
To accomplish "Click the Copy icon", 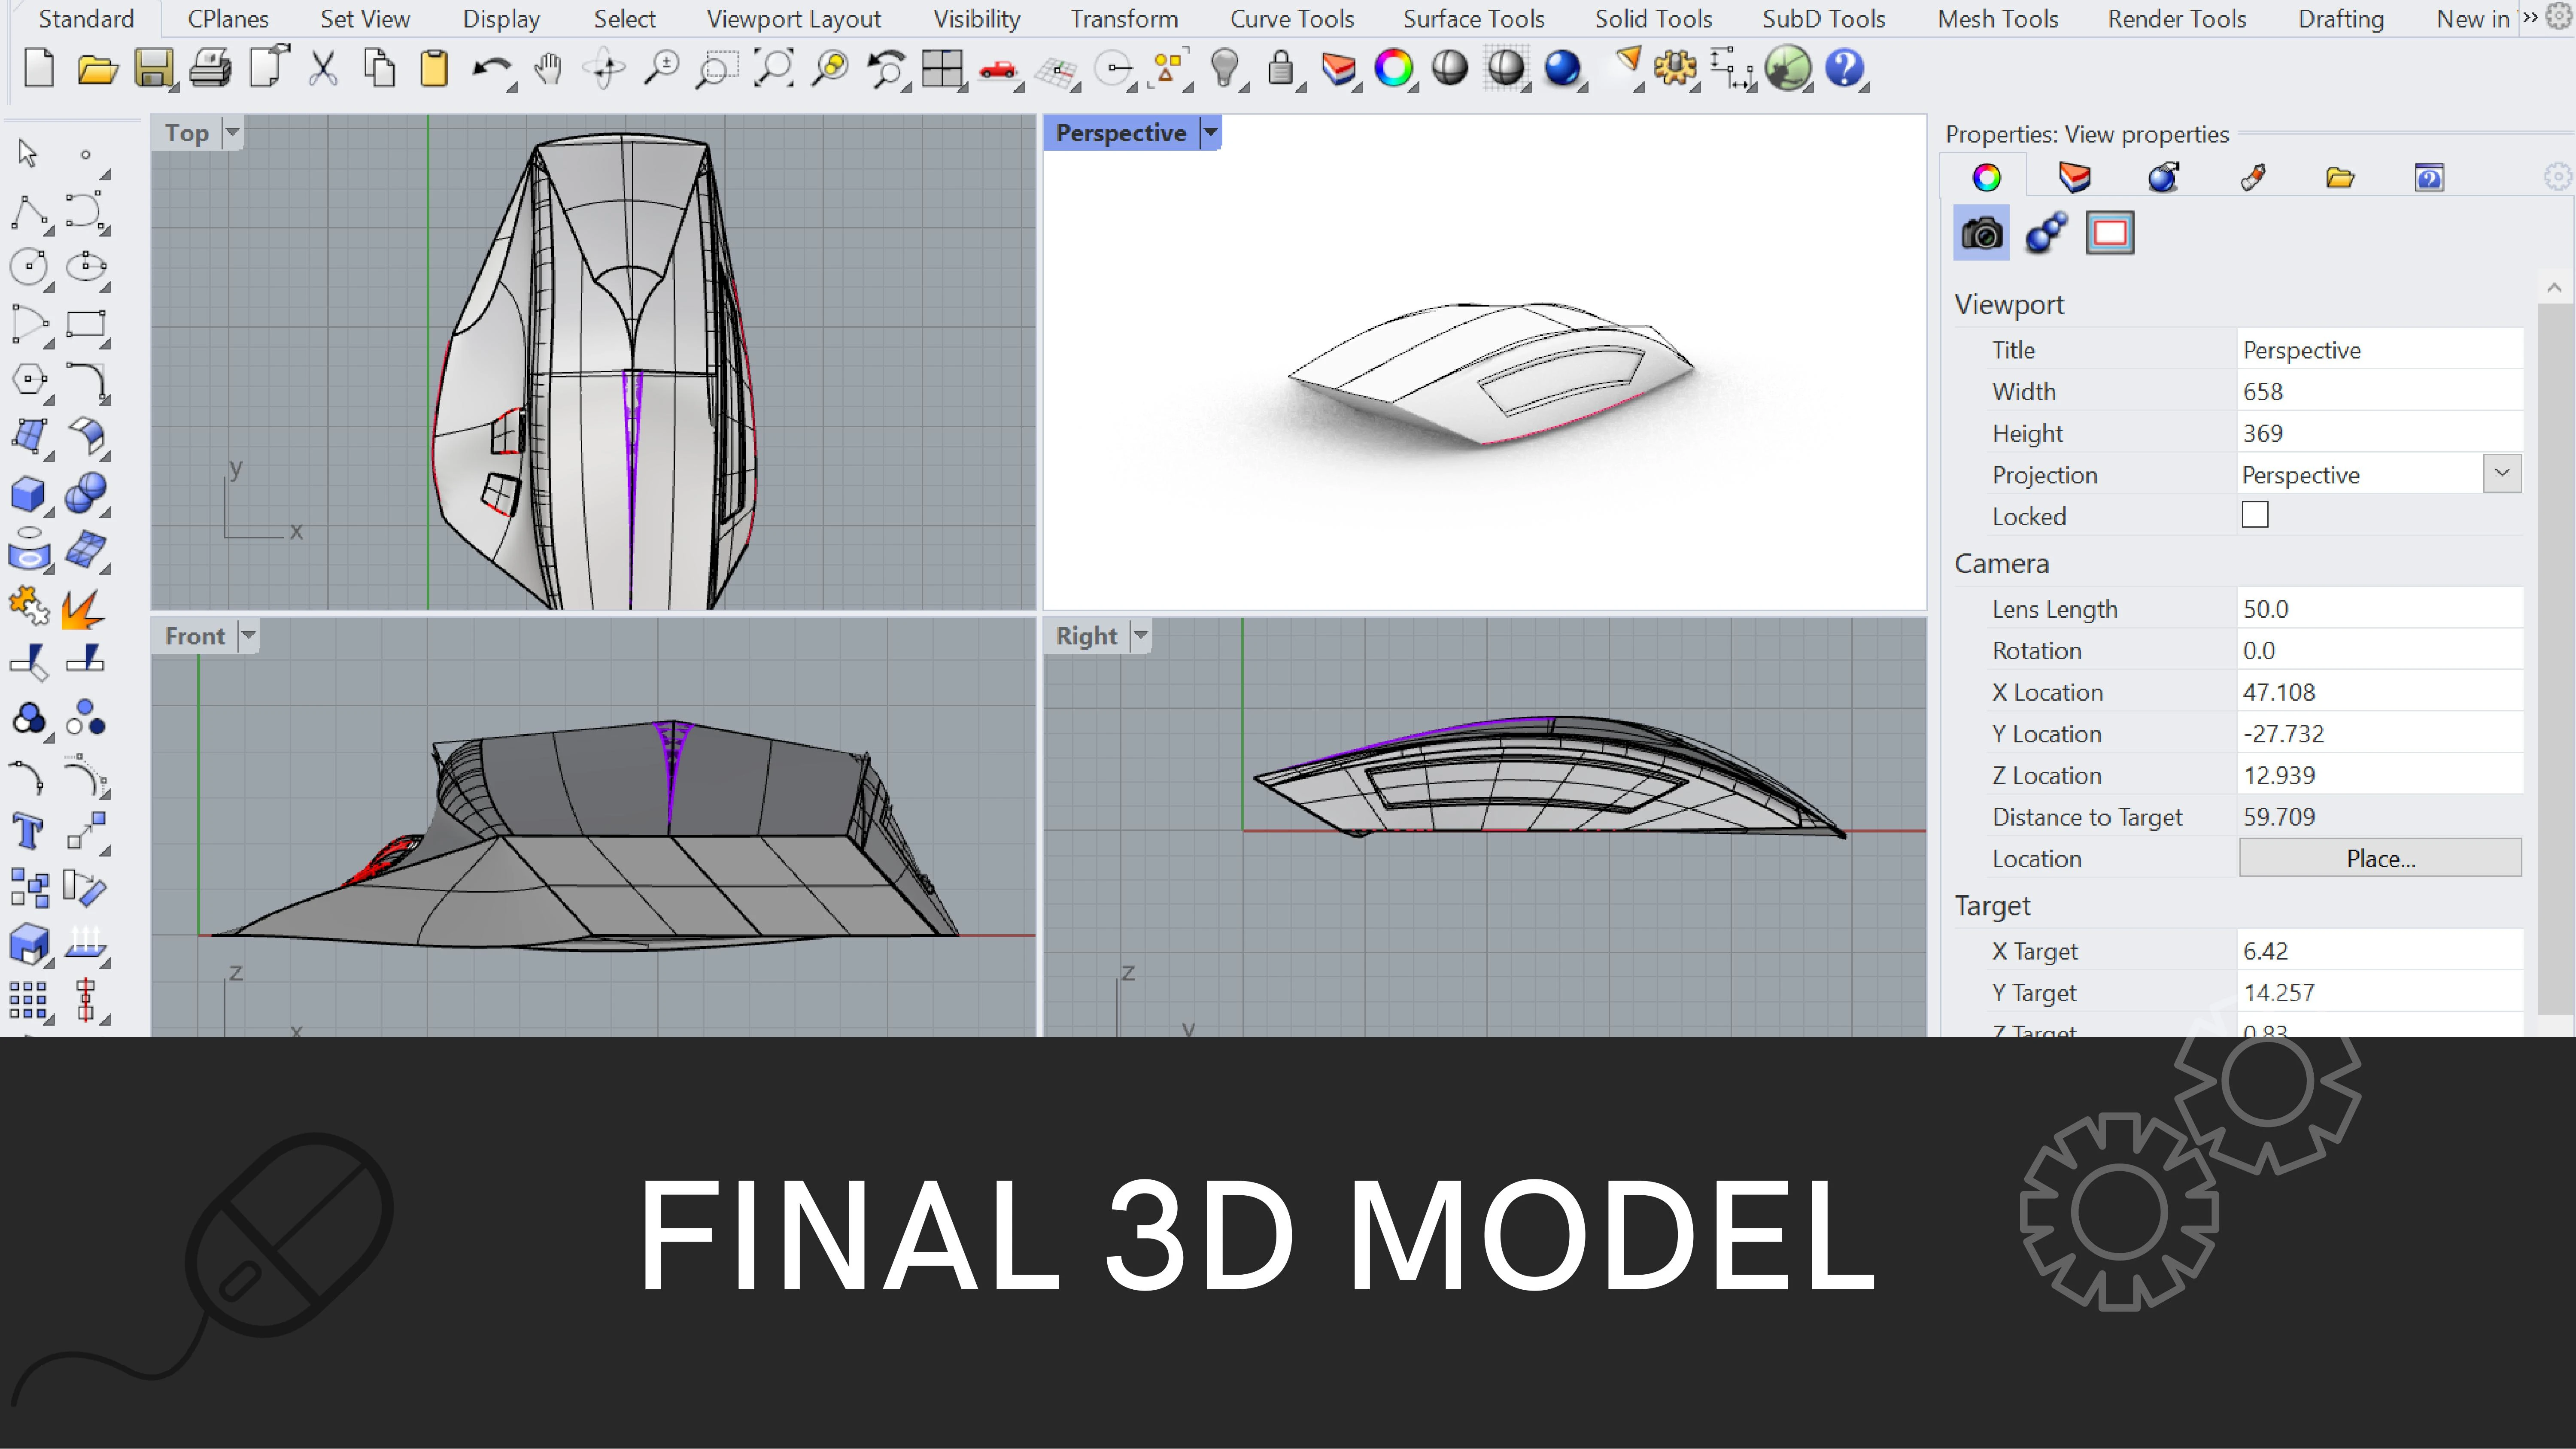I will point(379,69).
